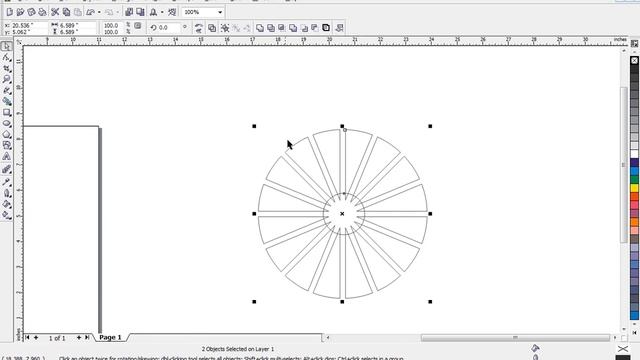Select the Ellipse tool
Screen dimensions: 640x360
(x=6, y=123)
